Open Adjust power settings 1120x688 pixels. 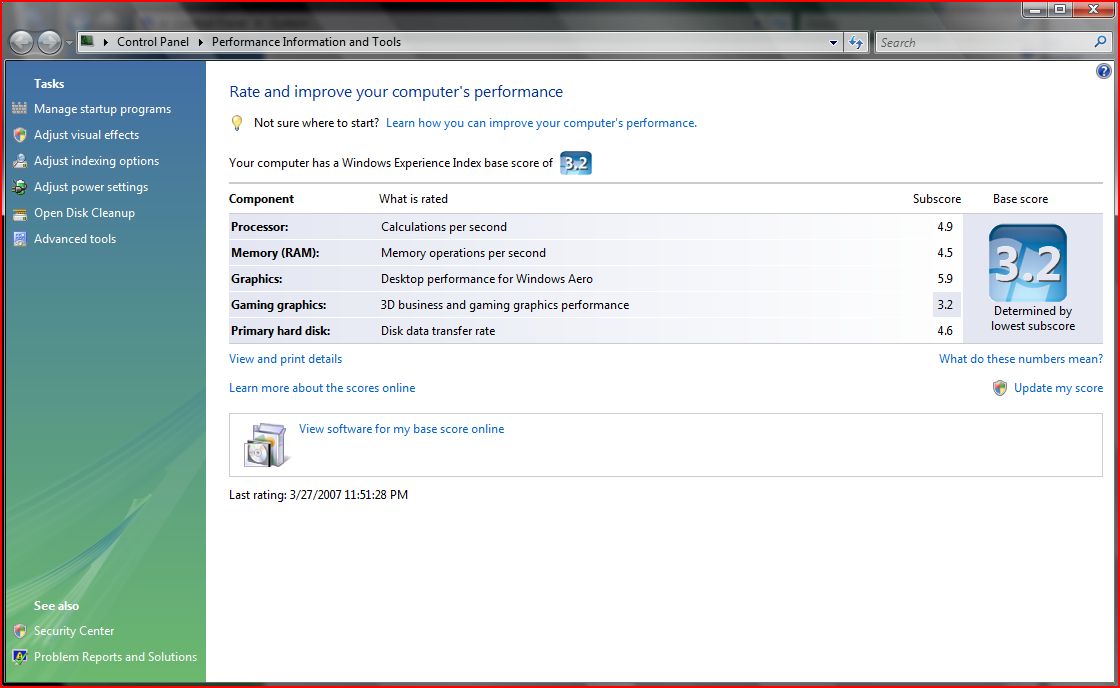91,187
